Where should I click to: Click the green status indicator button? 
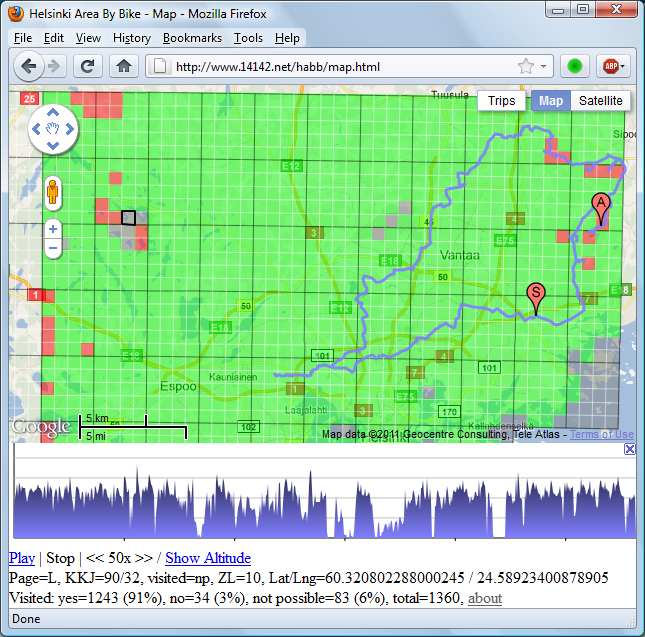574,67
